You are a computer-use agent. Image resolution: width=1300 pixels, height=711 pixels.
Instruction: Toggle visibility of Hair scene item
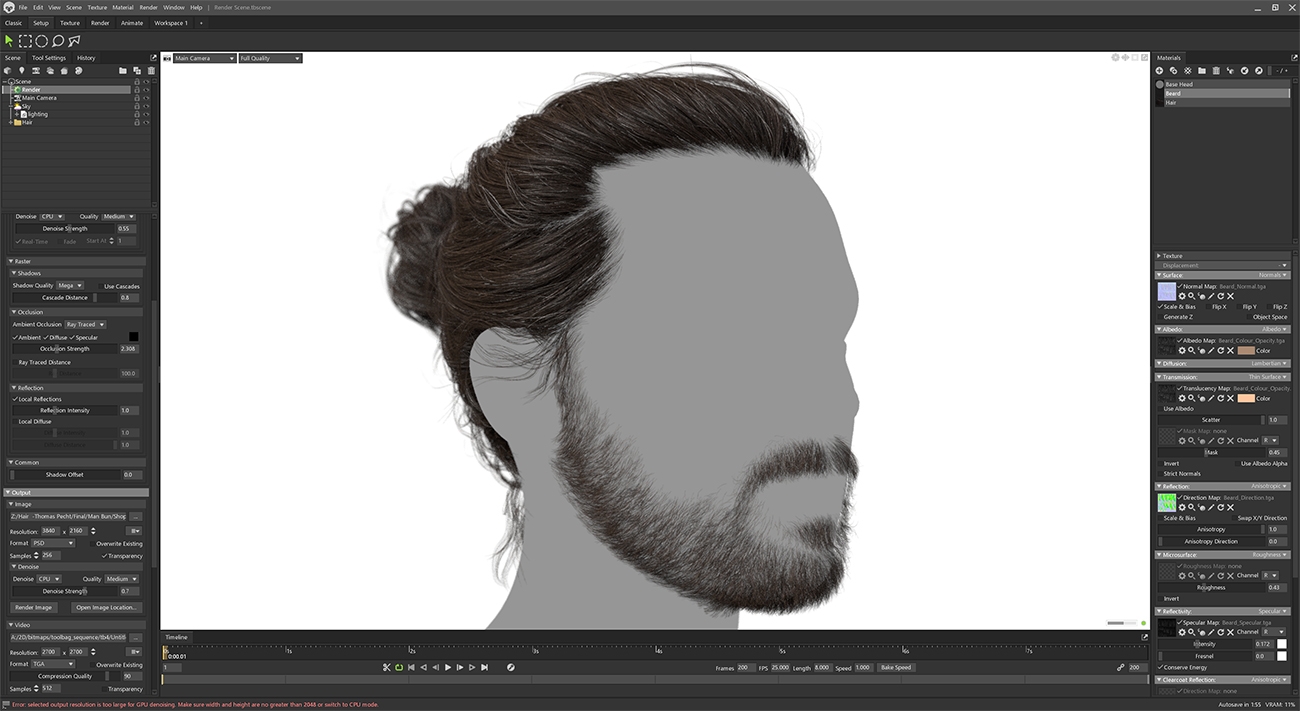click(146, 122)
